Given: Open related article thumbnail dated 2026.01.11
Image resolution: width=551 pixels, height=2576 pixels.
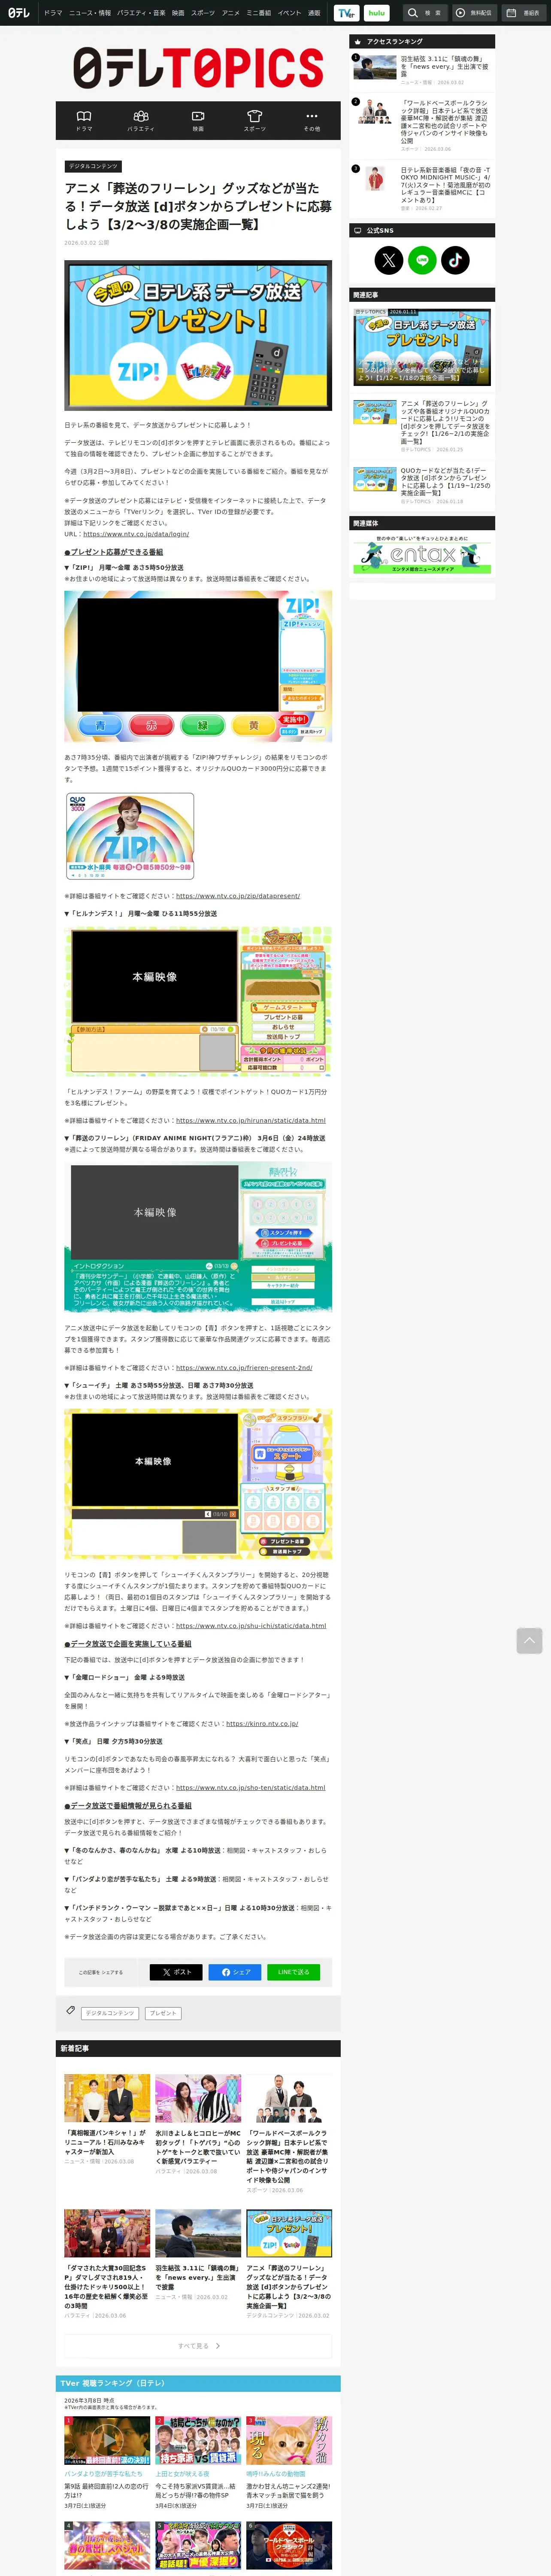Looking at the screenshot, I should tap(422, 347).
